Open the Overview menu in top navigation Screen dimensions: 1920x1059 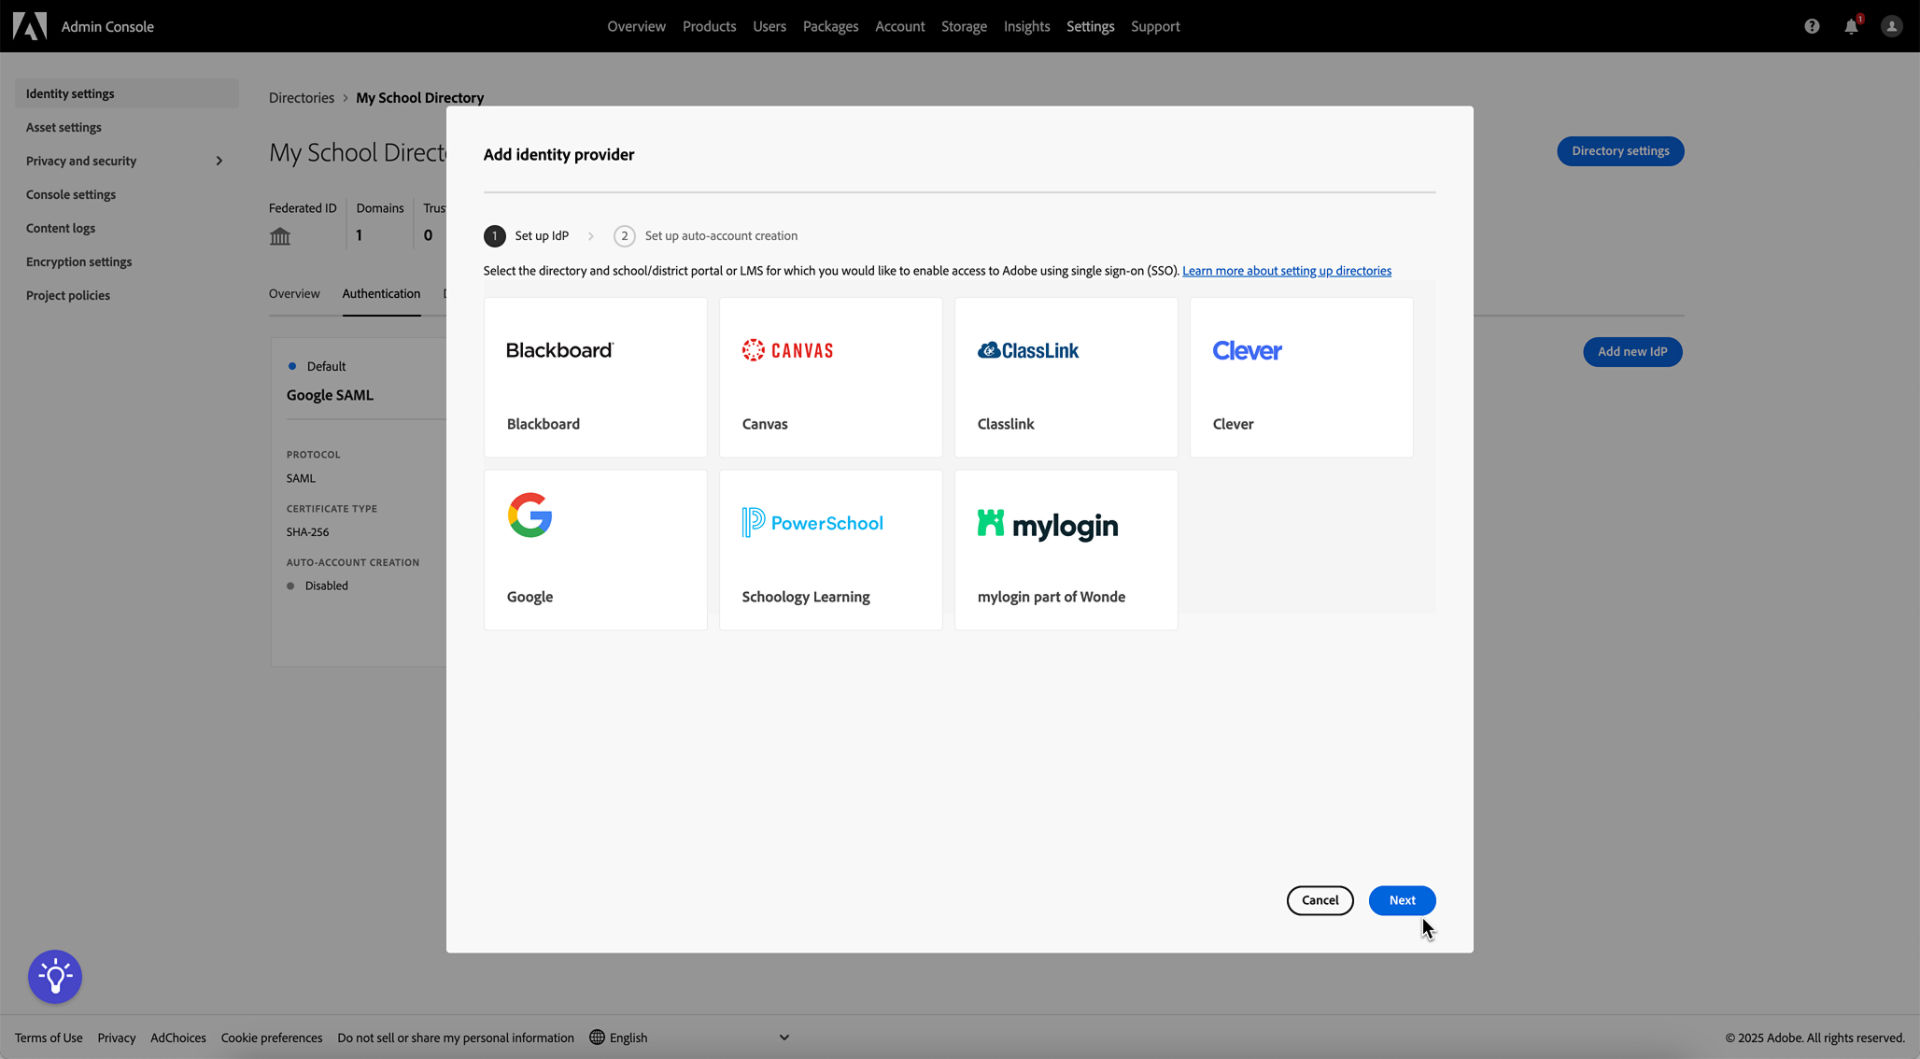636,27
